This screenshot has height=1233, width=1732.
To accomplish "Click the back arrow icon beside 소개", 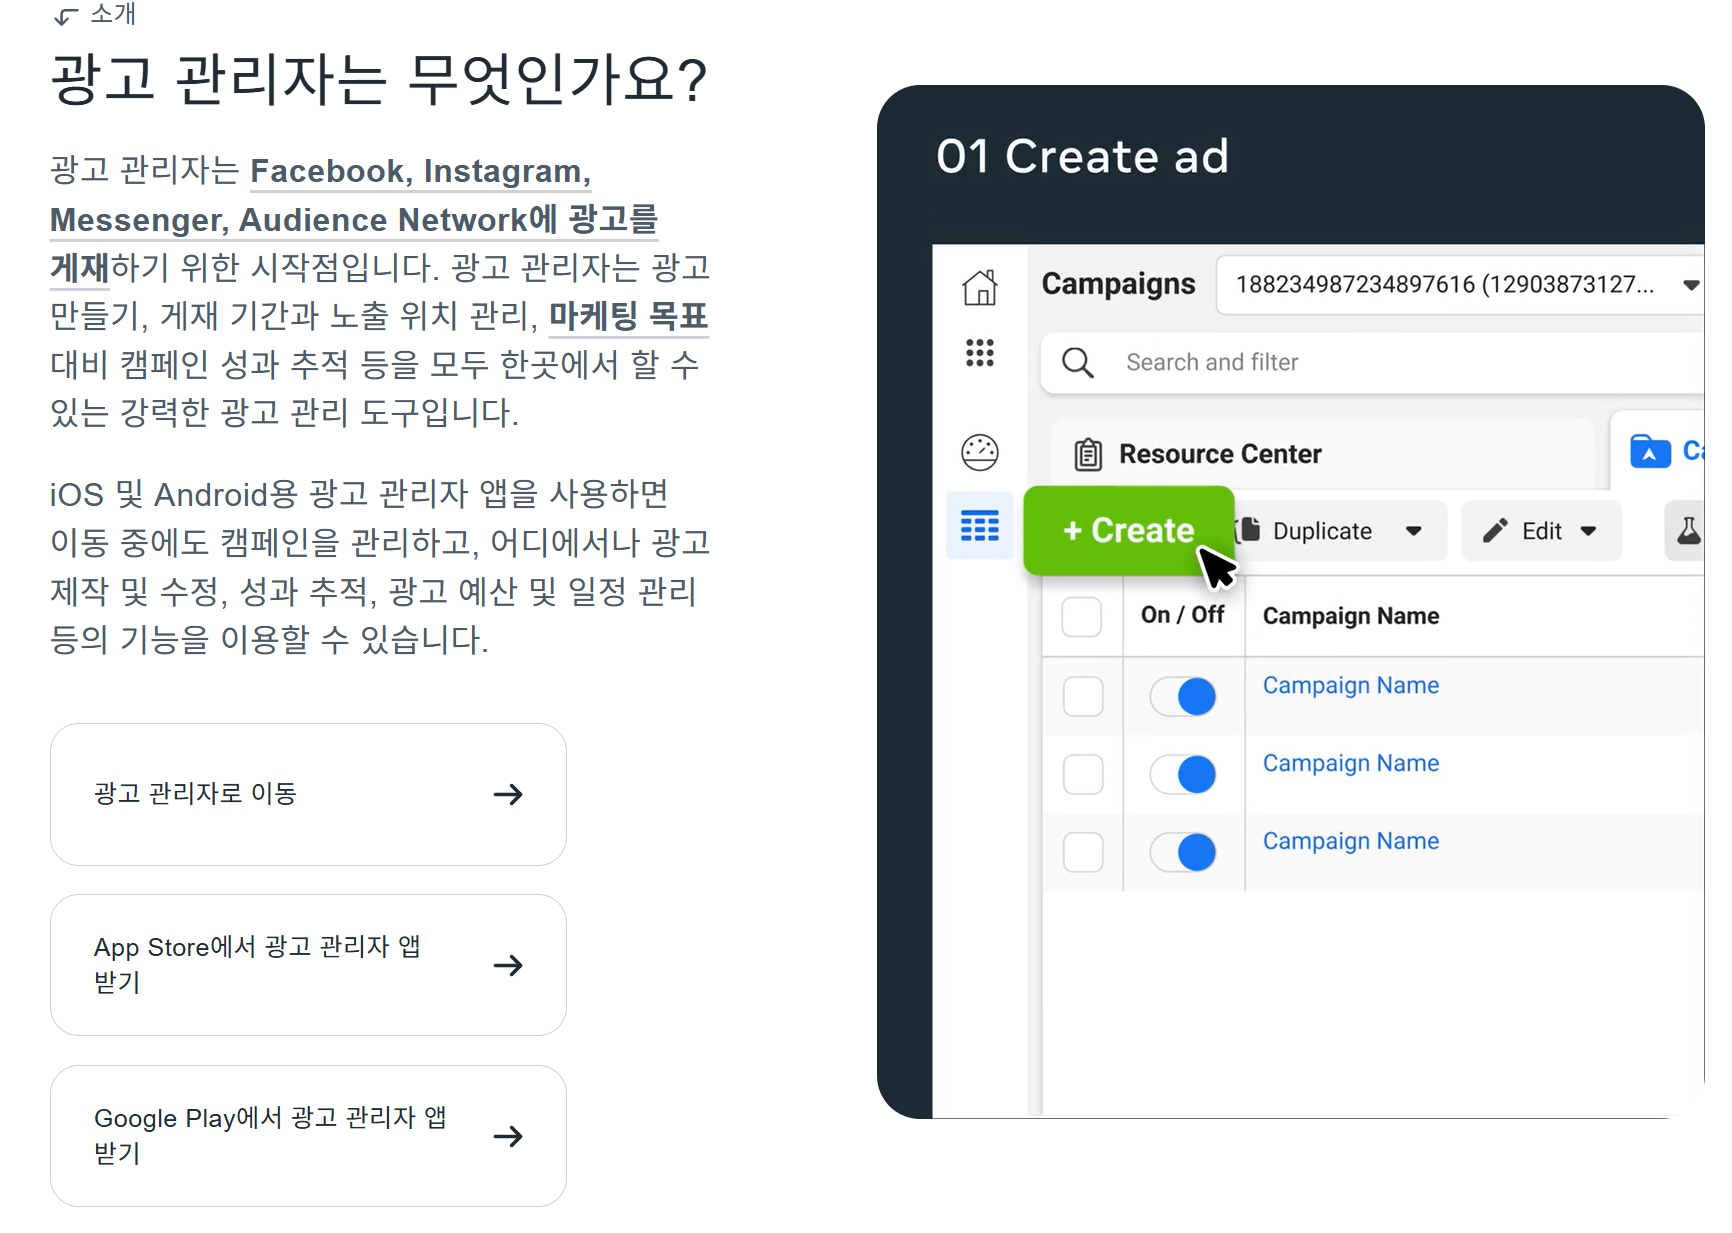I will (x=66, y=17).
